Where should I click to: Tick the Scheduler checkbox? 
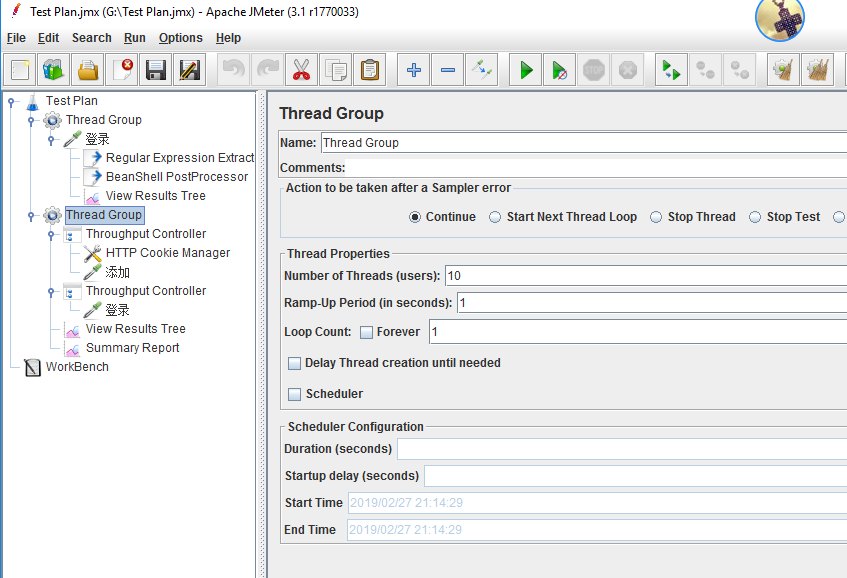tap(294, 394)
